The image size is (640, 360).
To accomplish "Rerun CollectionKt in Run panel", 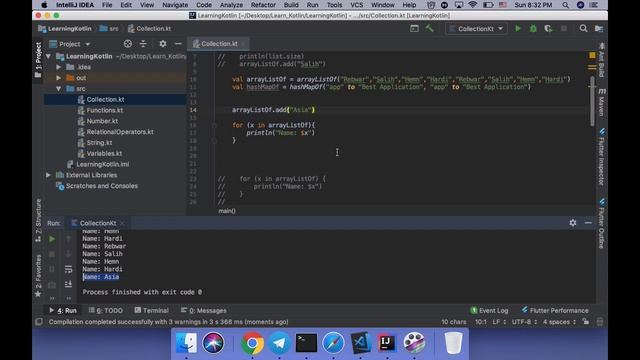I will [52, 239].
